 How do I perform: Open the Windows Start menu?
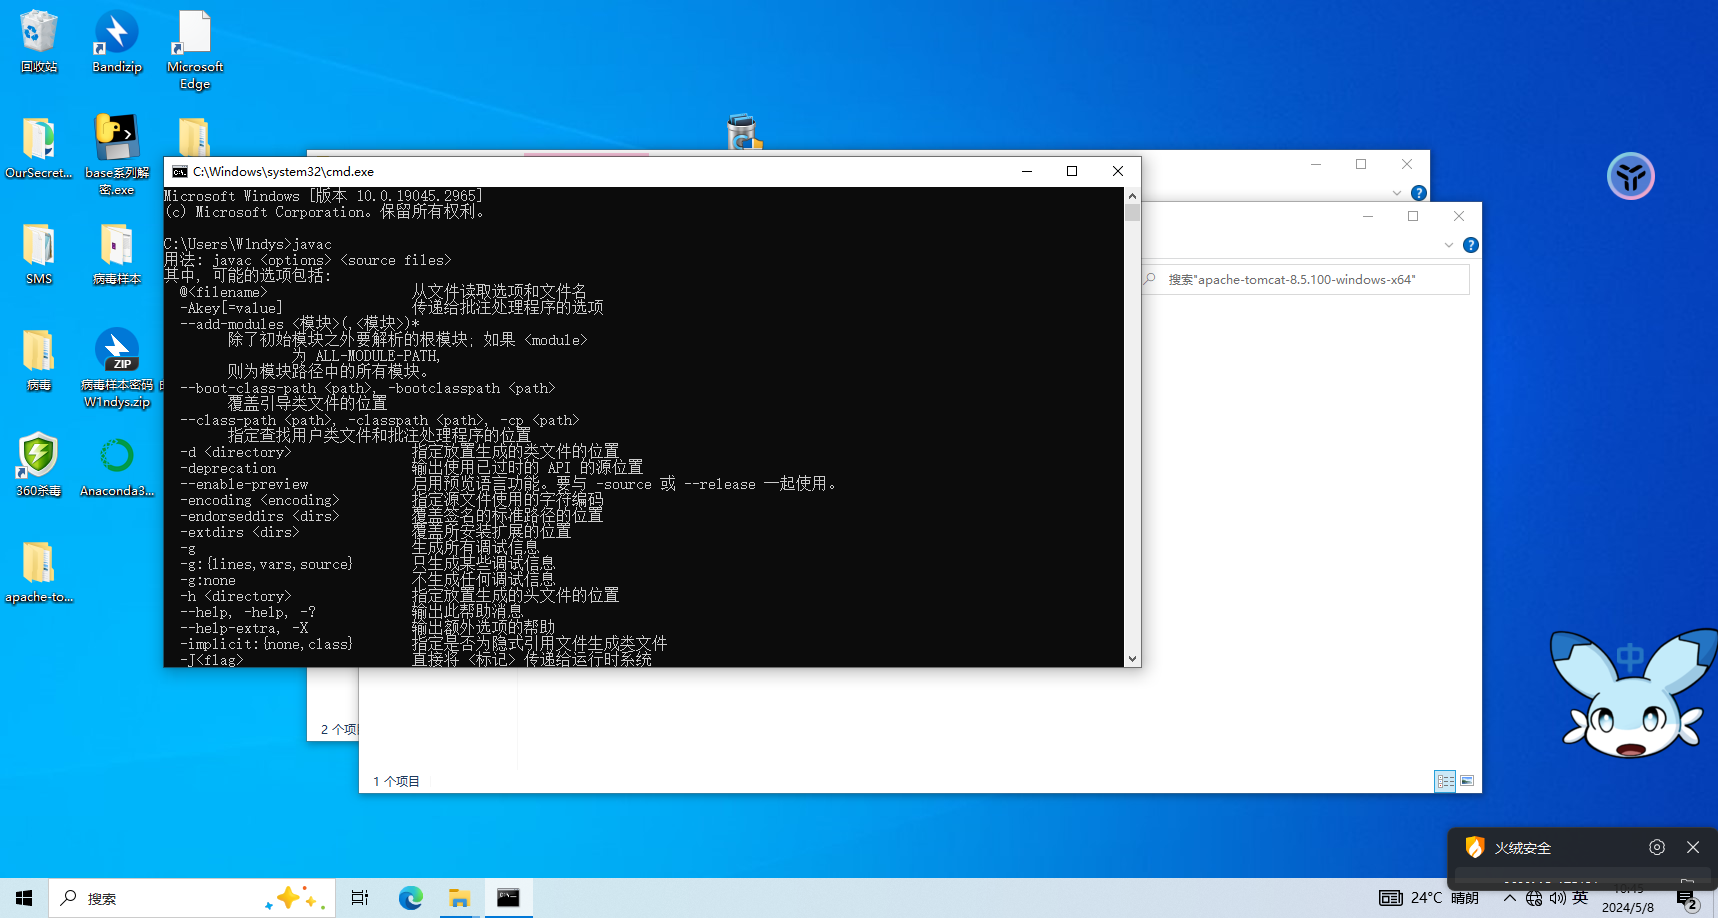pos(24,898)
